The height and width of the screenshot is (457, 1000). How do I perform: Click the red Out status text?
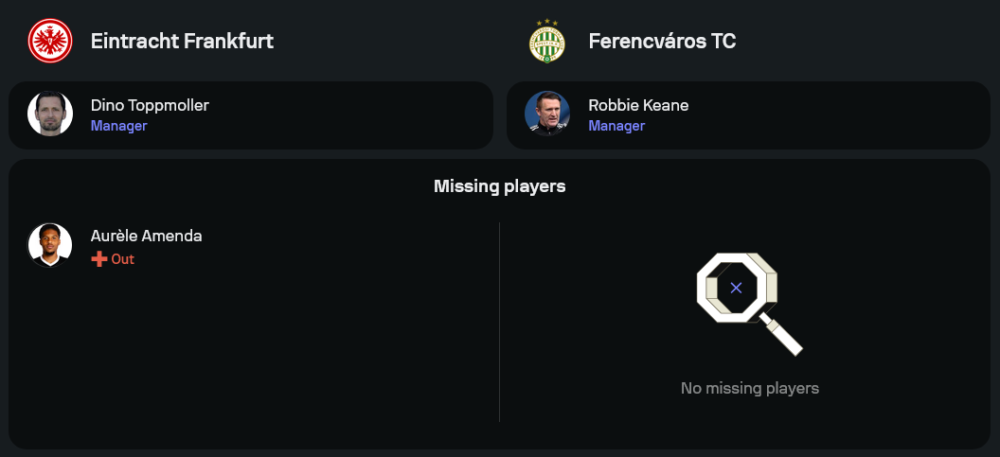click(x=122, y=259)
